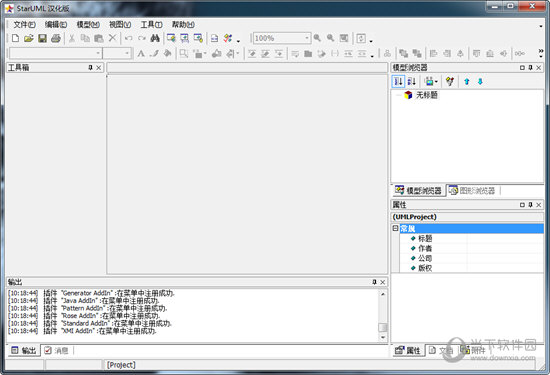Click the zoom in magnifier icon
The height and width of the screenshot is (375, 550).
pyautogui.click(x=317, y=38)
